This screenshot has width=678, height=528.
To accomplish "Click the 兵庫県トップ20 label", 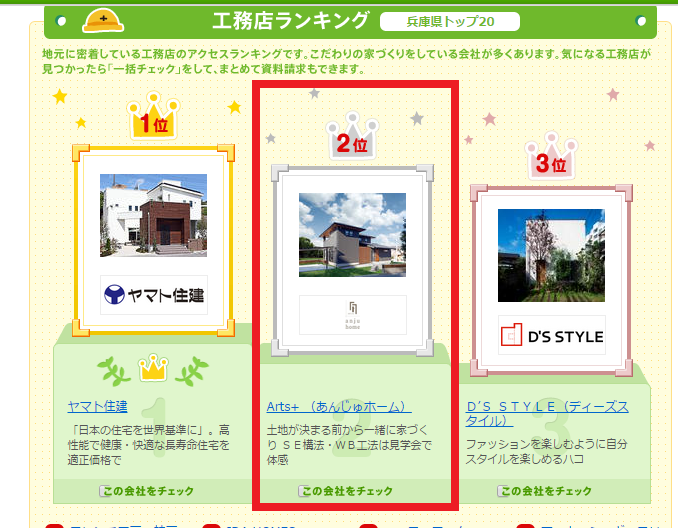I will tap(450, 22).
